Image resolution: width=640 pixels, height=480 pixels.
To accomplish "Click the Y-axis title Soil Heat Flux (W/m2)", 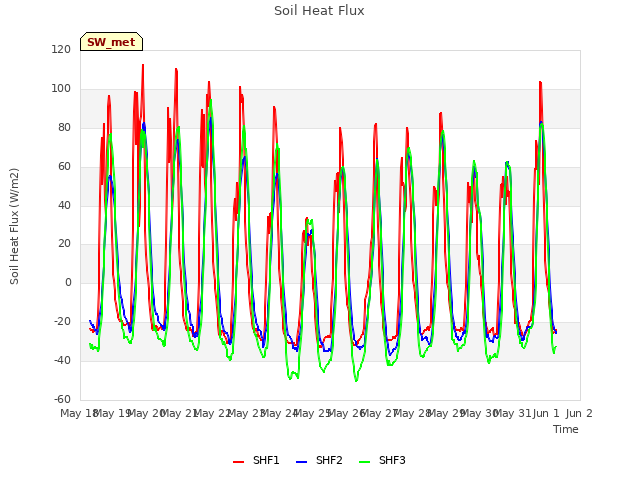I will pyautogui.click(x=14, y=226).
